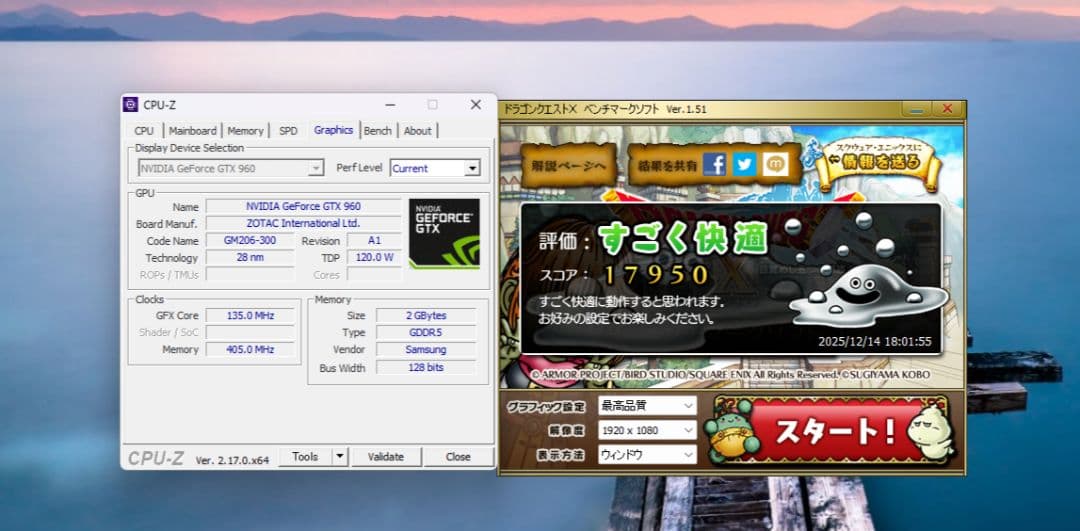This screenshot has height=531, width=1080.
Task: Click the TDP 120.0 W value
Action: 374,258
